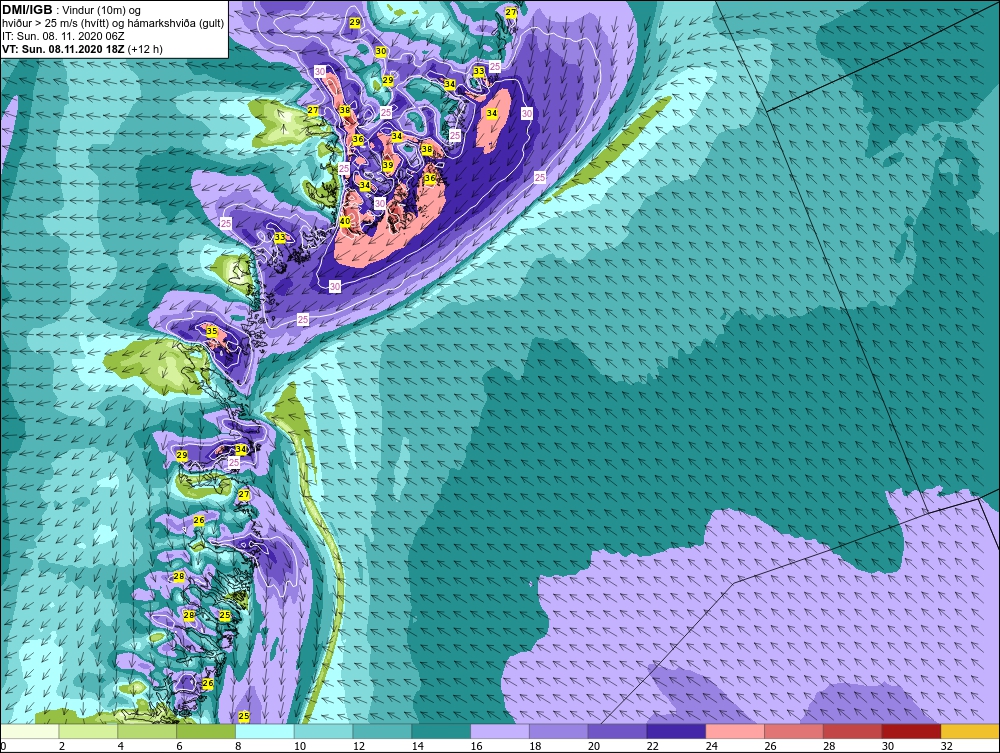Select the dark teal 14–16 m/s legend swatch
The height and width of the screenshot is (753, 1000).
(x=441, y=731)
